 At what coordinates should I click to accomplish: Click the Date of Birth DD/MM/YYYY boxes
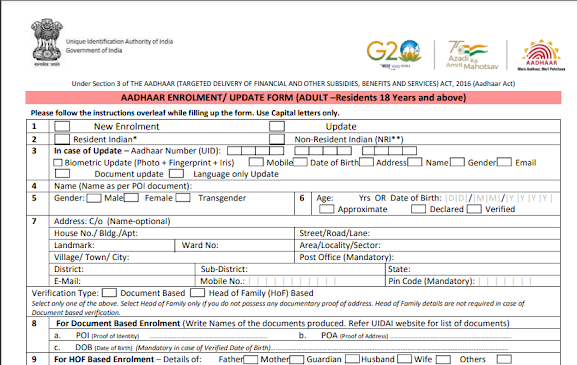tap(499, 198)
